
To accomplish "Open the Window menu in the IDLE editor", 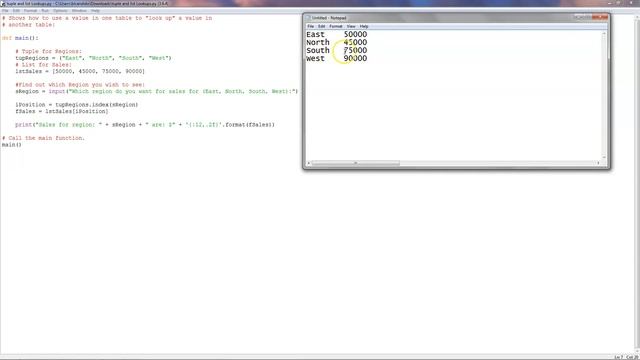I will click(79, 11).
